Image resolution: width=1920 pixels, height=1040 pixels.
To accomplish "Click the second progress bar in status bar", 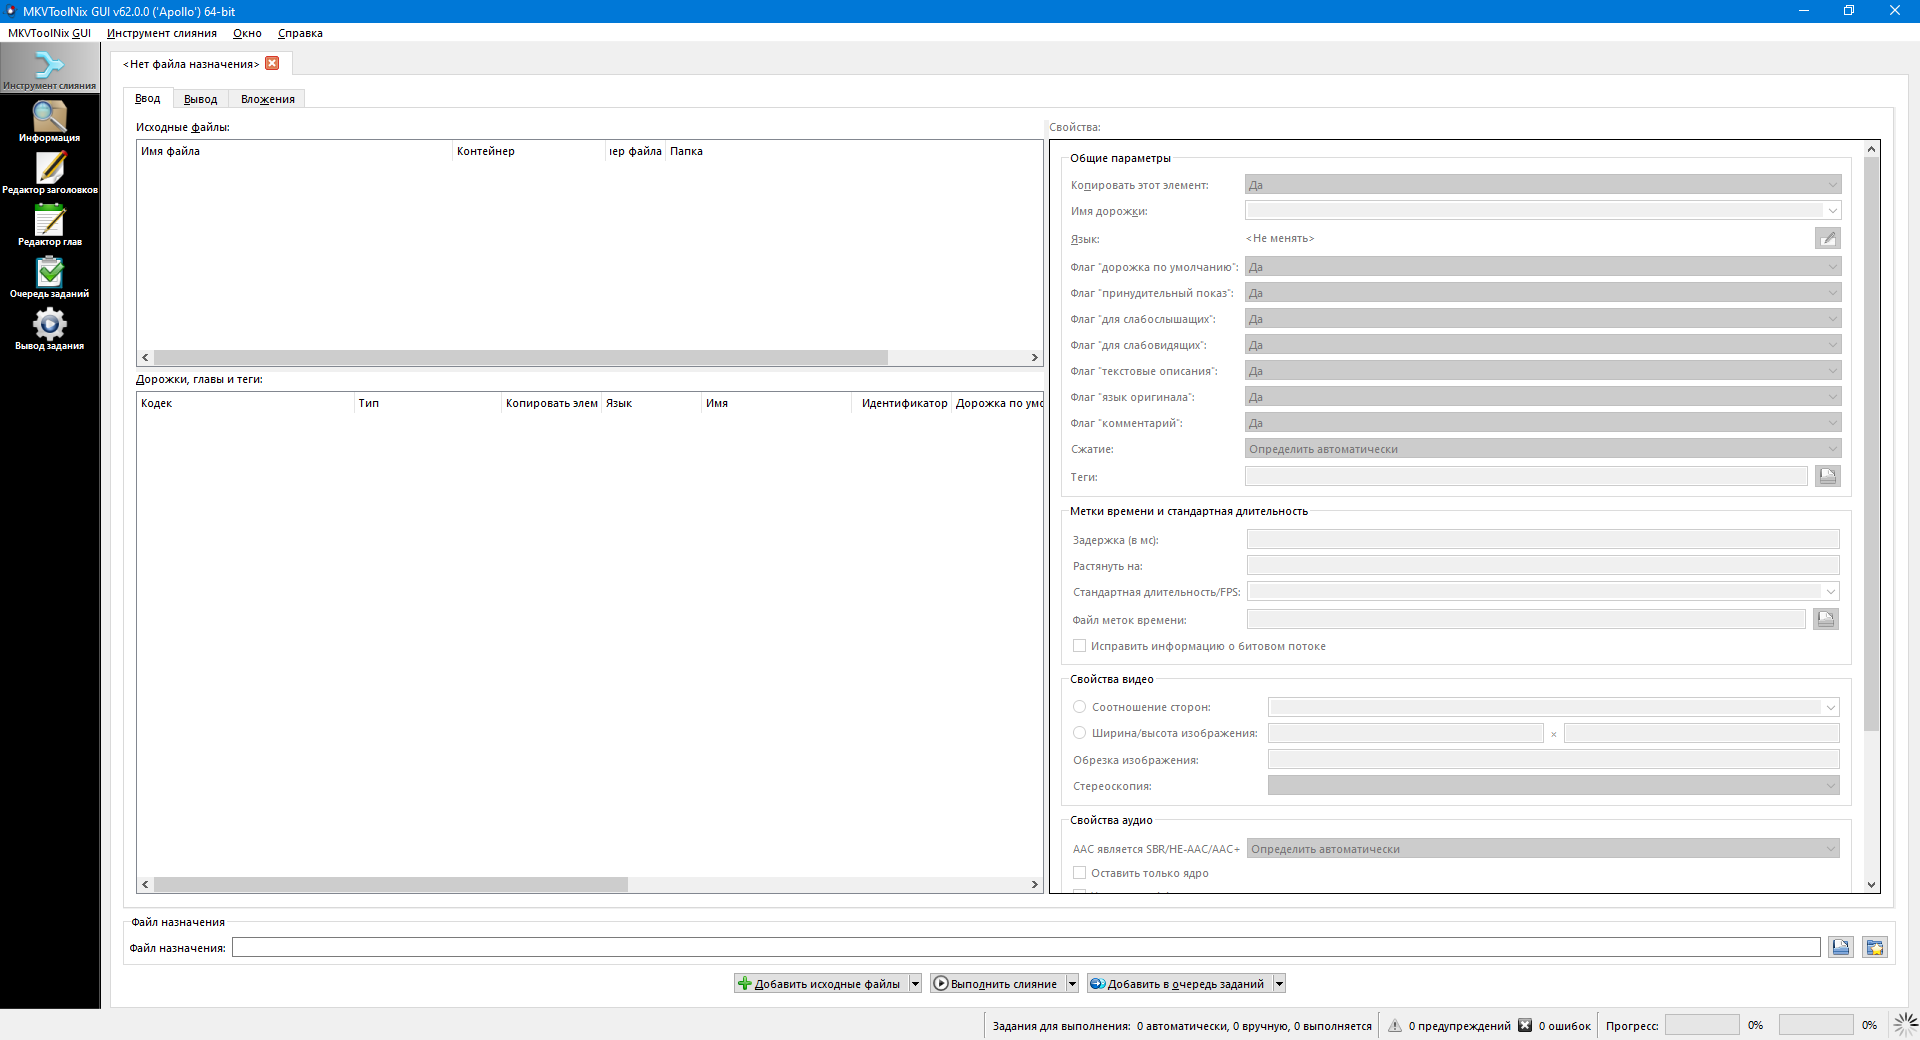I will click(x=1816, y=1025).
